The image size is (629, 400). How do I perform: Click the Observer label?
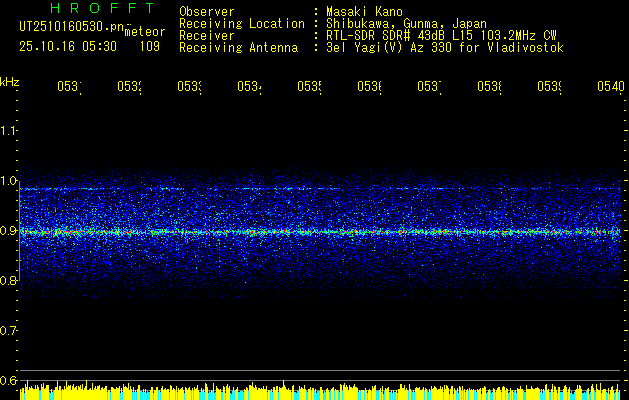[207, 11]
